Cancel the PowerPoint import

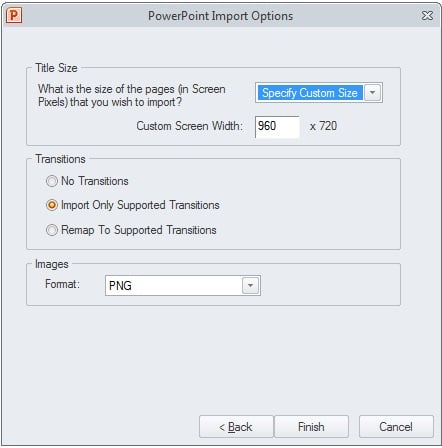point(396,427)
